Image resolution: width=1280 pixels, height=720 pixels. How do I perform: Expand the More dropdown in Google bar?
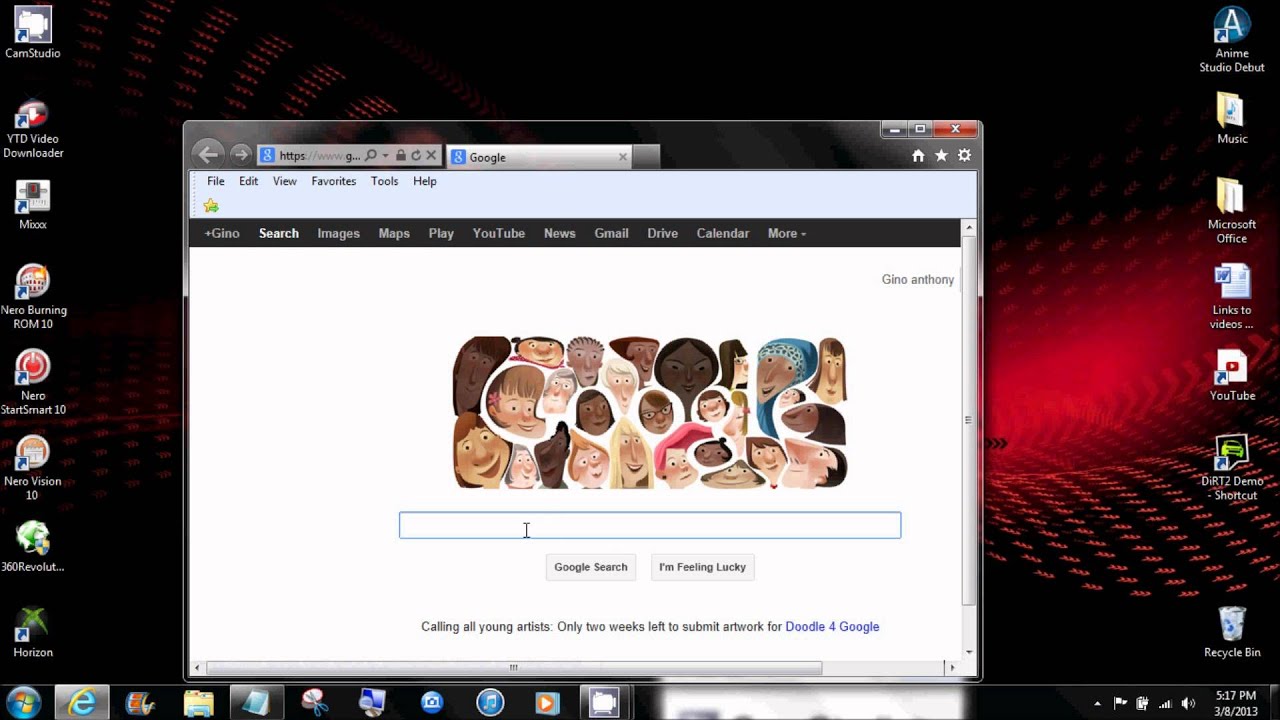click(786, 233)
